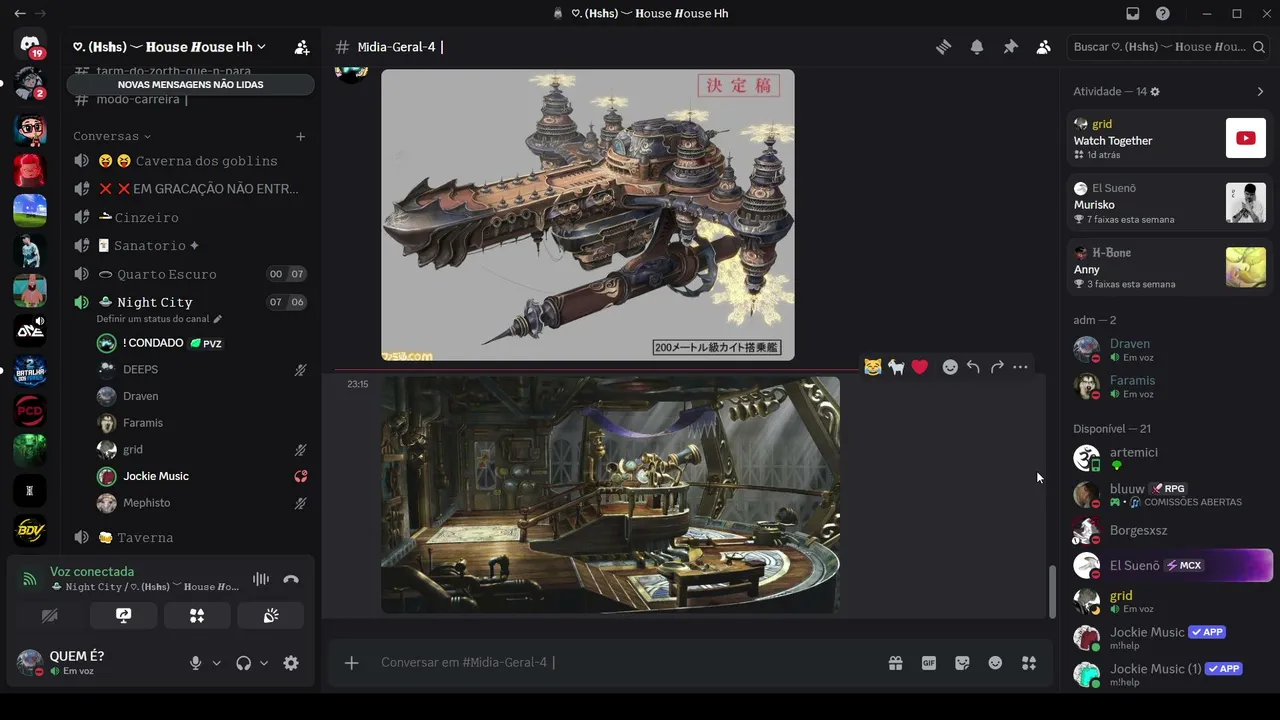
Task: Open bluuw's profile in member list
Action: [x=1169, y=494]
